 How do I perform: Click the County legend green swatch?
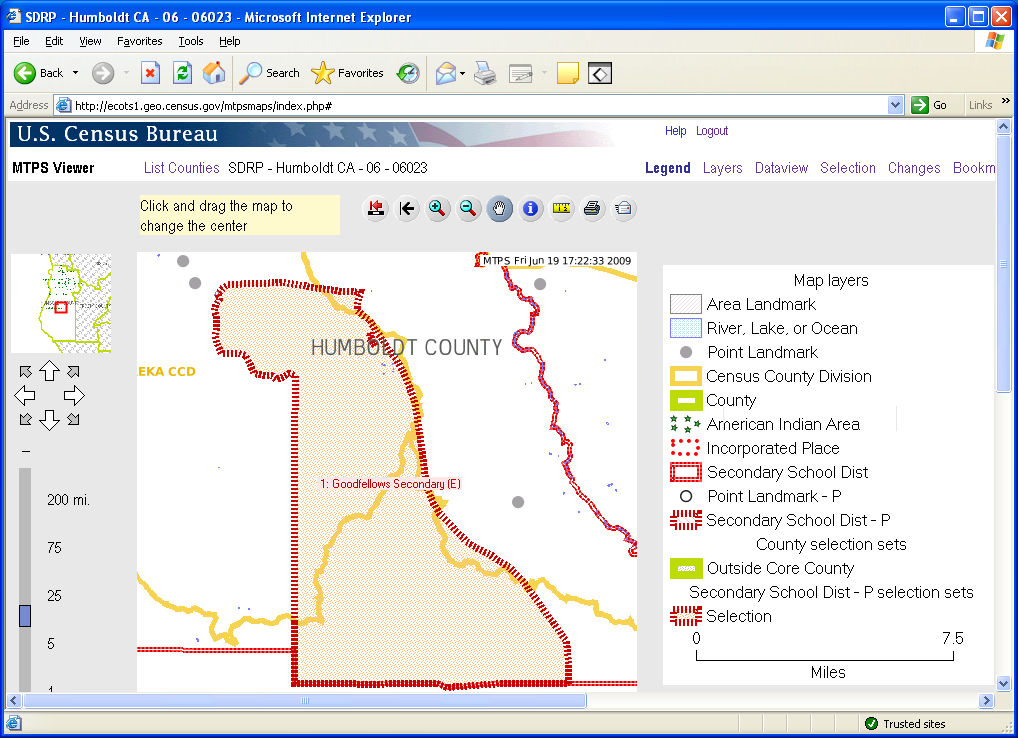click(686, 400)
